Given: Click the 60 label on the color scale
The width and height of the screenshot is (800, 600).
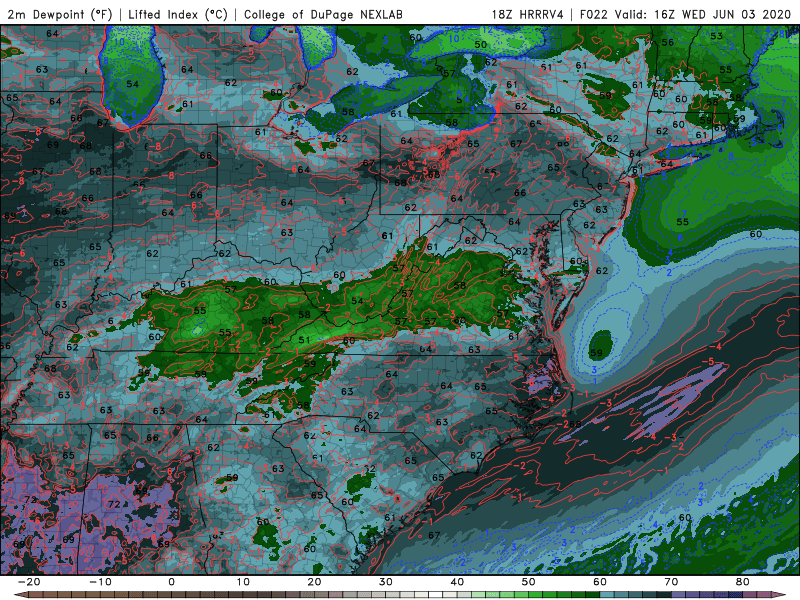Looking at the screenshot, I should (x=600, y=582).
